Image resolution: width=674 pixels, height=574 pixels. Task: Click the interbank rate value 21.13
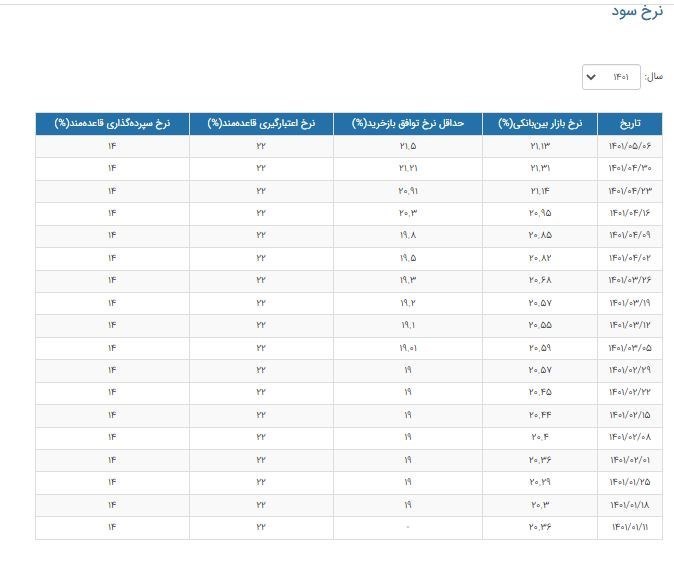pos(540,146)
